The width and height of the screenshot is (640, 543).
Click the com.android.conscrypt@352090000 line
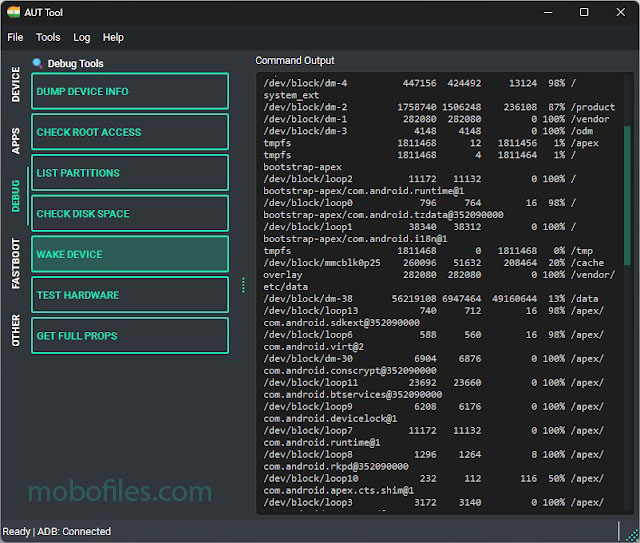[350, 370]
